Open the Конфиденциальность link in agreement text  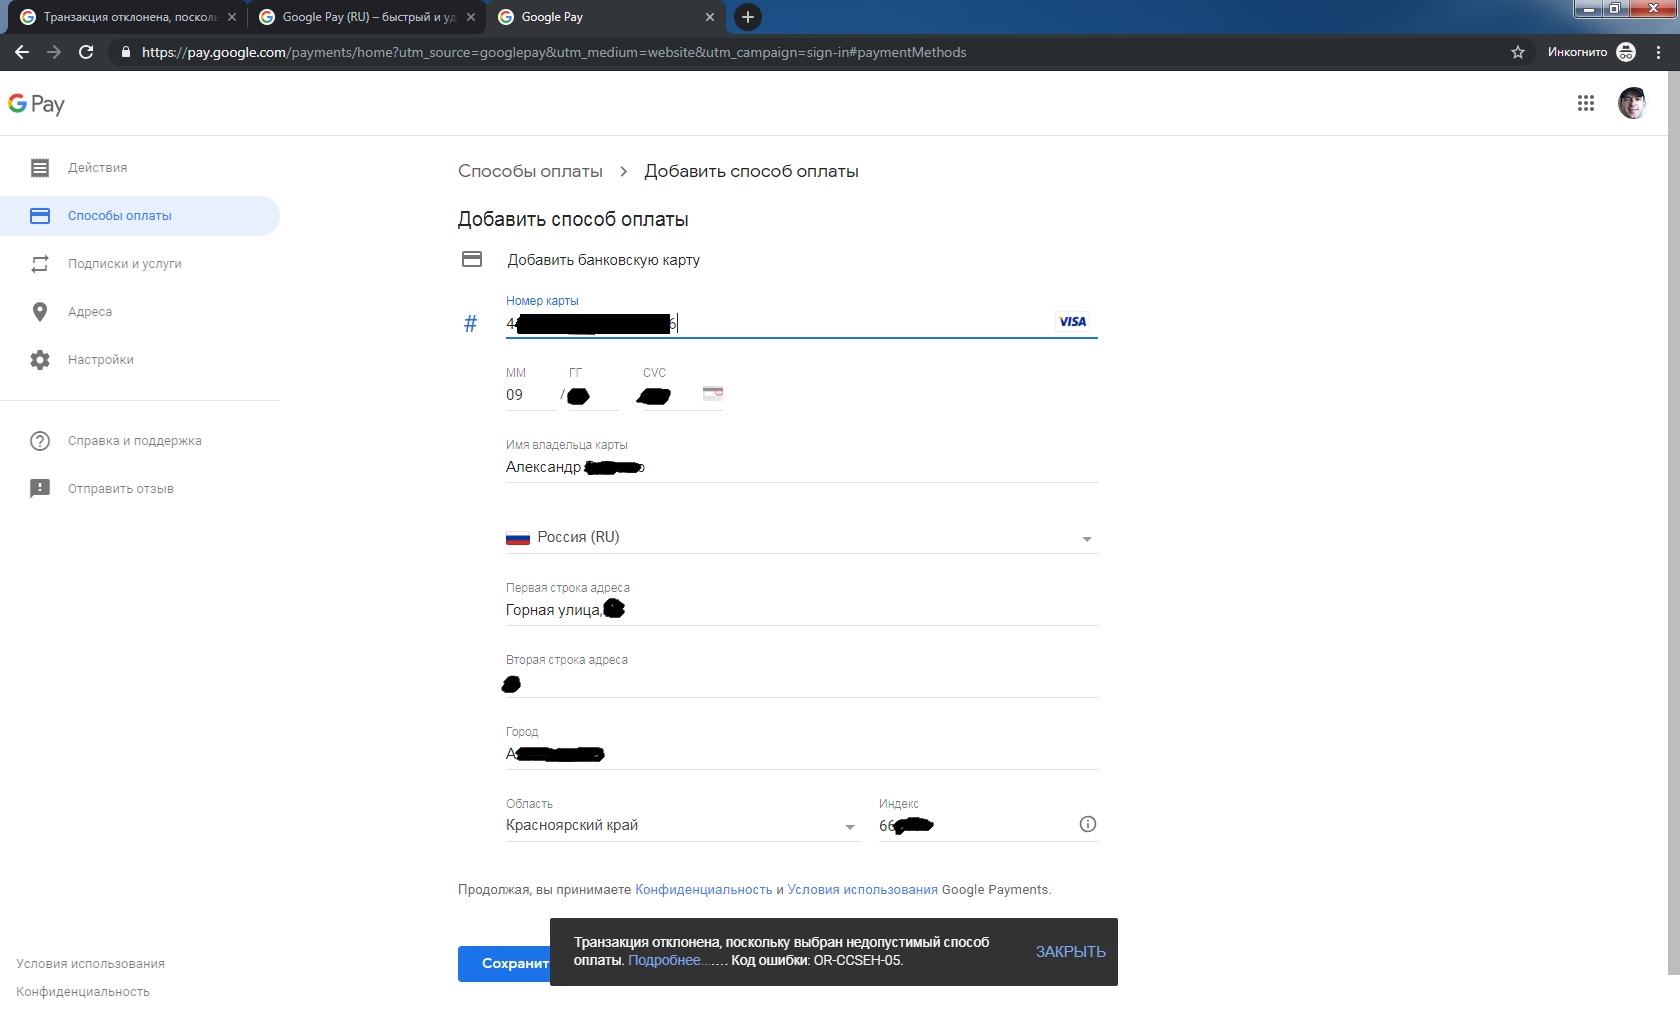703,890
